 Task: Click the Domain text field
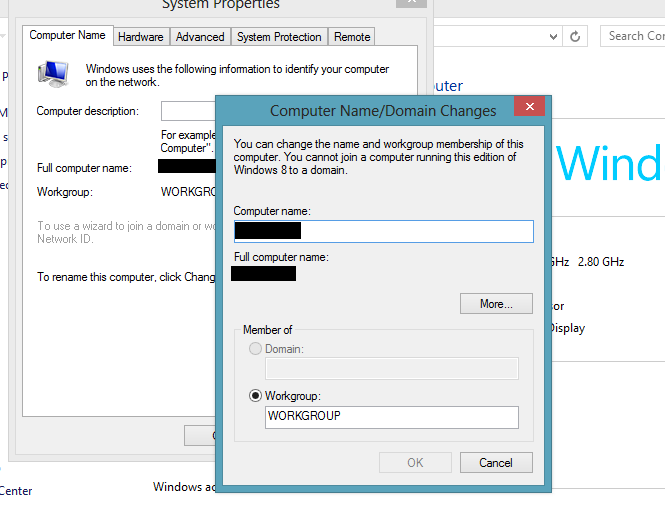[392, 368]
